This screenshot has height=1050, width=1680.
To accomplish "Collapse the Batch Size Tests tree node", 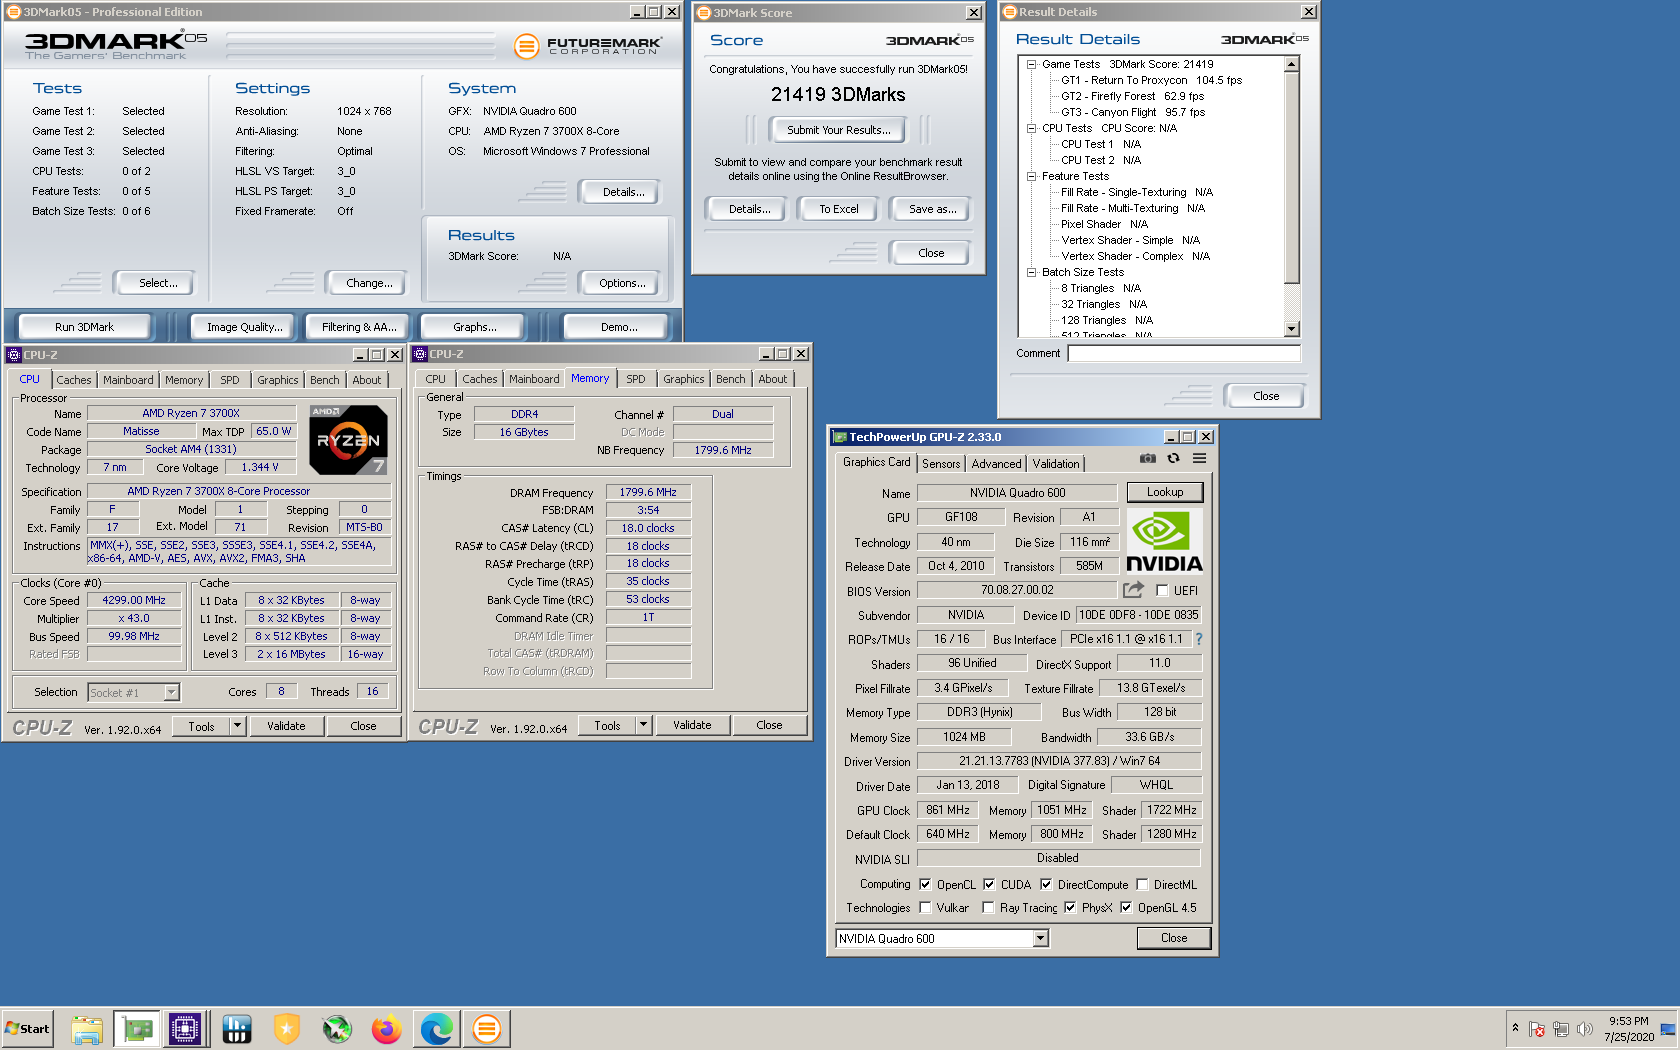I will 1031,272.
